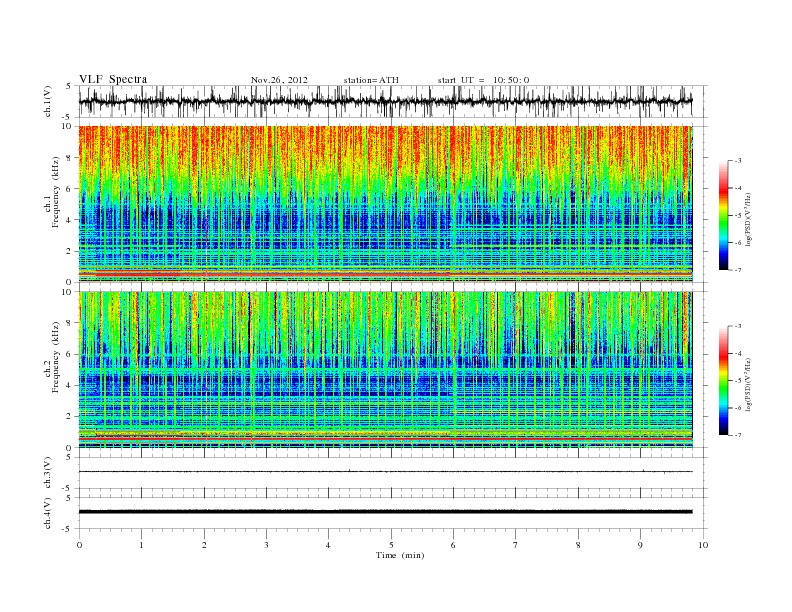This screenshot has width=792, height=612.
Task: Click tick label "5" on the Time axis
Action: click(x=391, y=545)
